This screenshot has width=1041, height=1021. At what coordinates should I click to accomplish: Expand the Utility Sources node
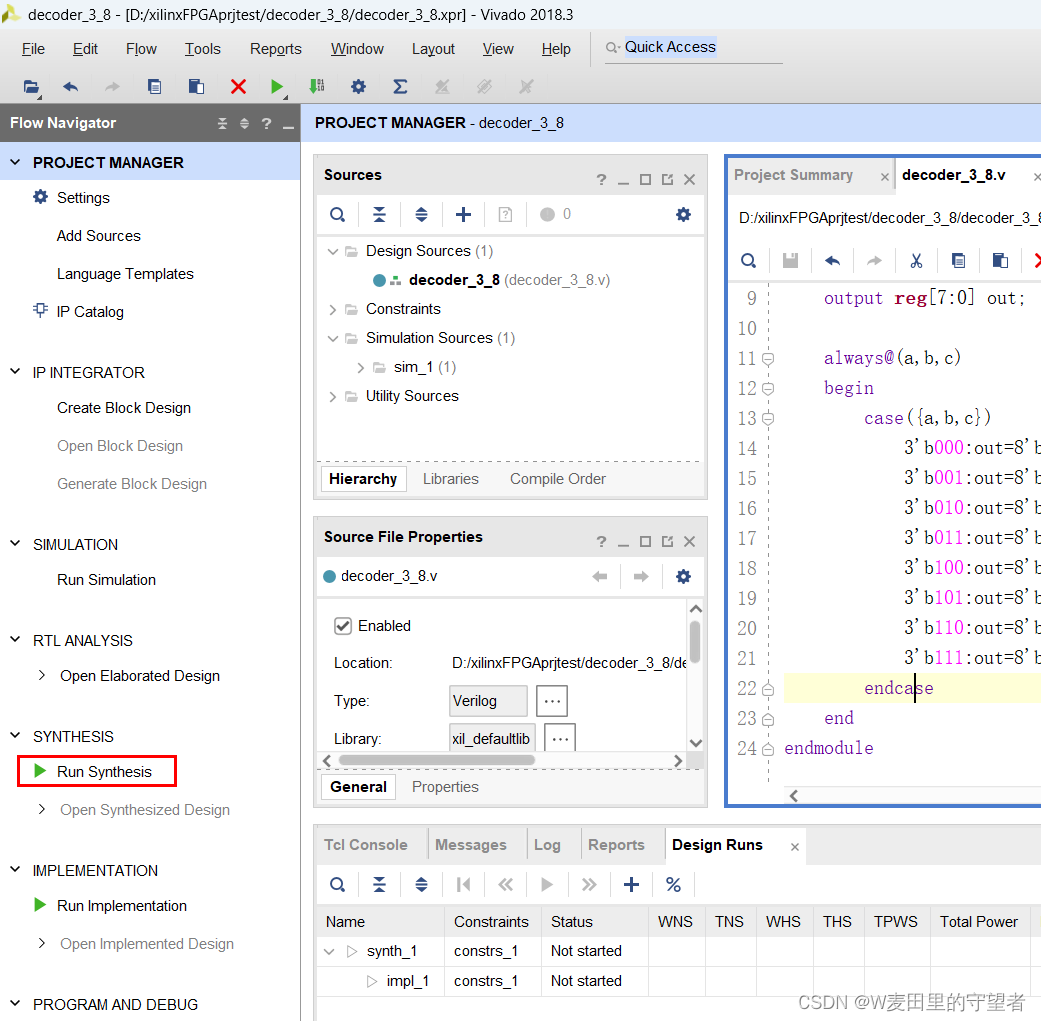pos(333,396)
